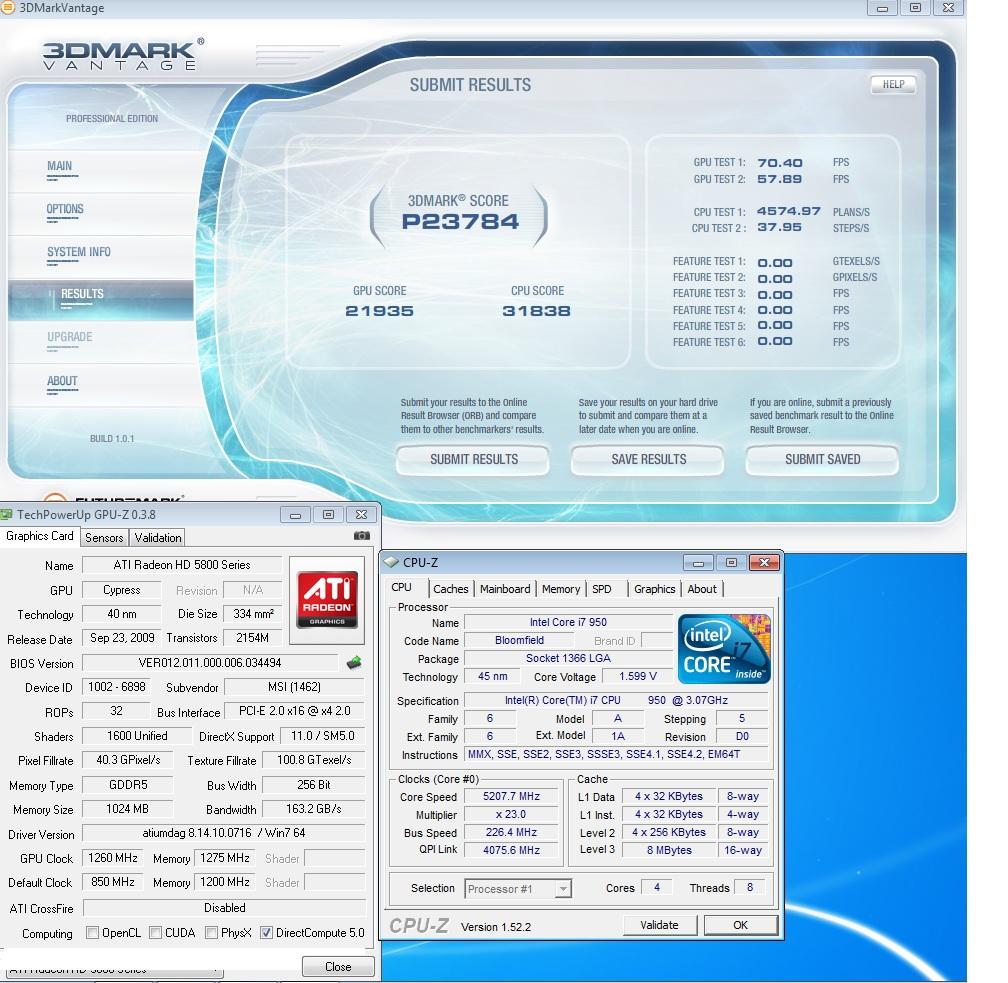Viewport: 1008px width, 983px height.
Task: Click the QPI Link 4075.6 MHz value
Action: tap(512, 851)
